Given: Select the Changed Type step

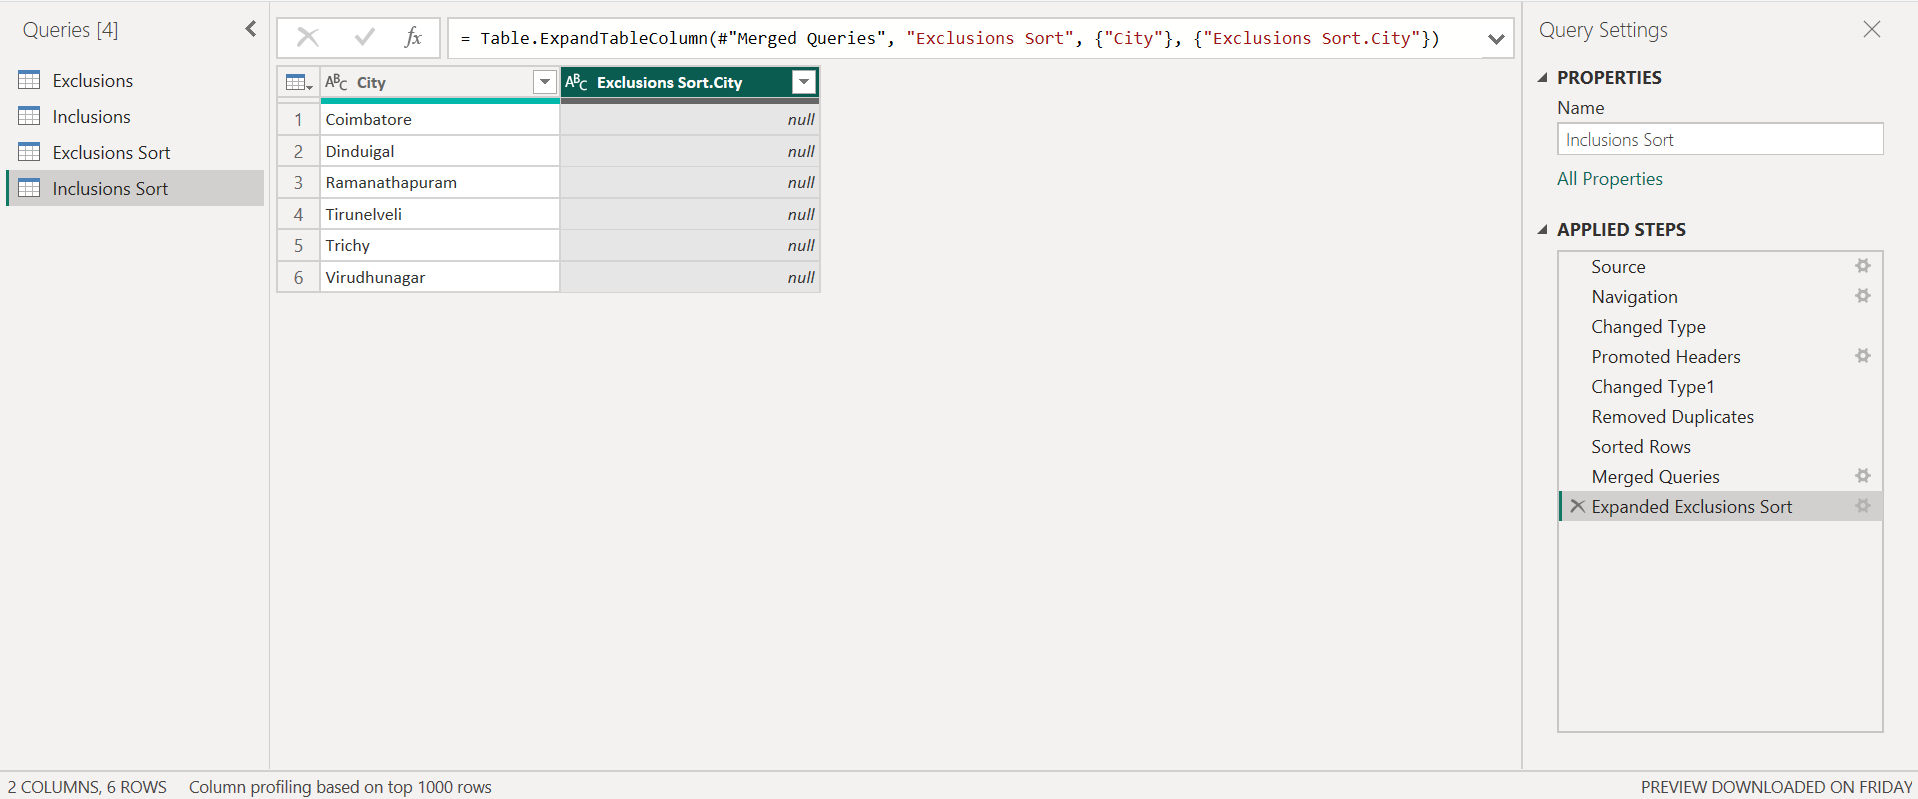Looking at the screenshot, I should pyautogui.click(x=1720, y=327).
